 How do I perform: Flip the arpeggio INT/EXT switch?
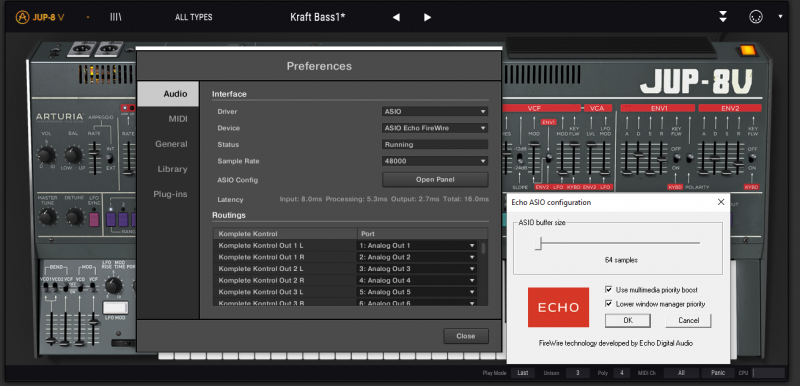[x=109, y=158]
